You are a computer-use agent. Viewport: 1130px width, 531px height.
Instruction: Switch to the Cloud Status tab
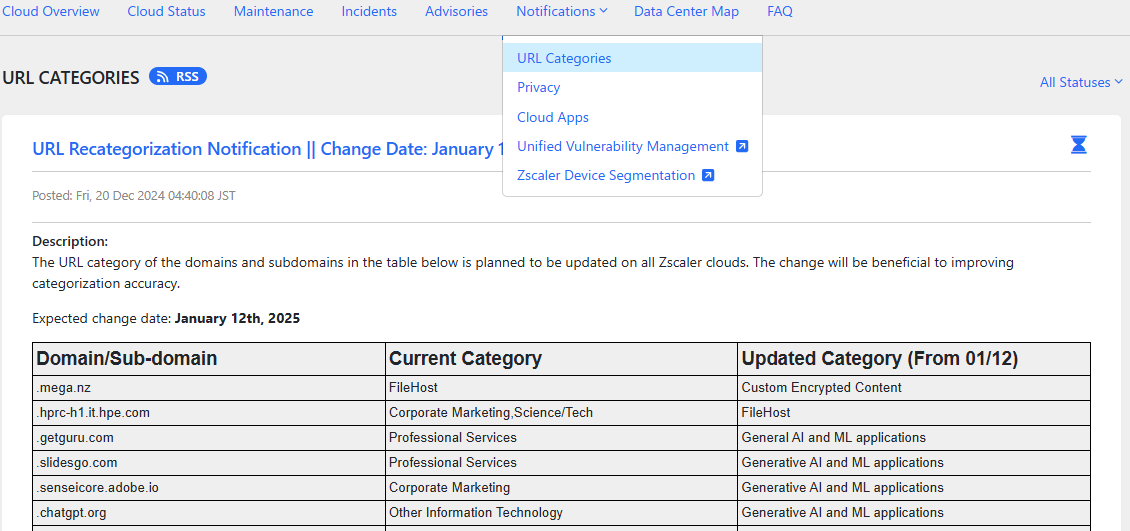166,12
